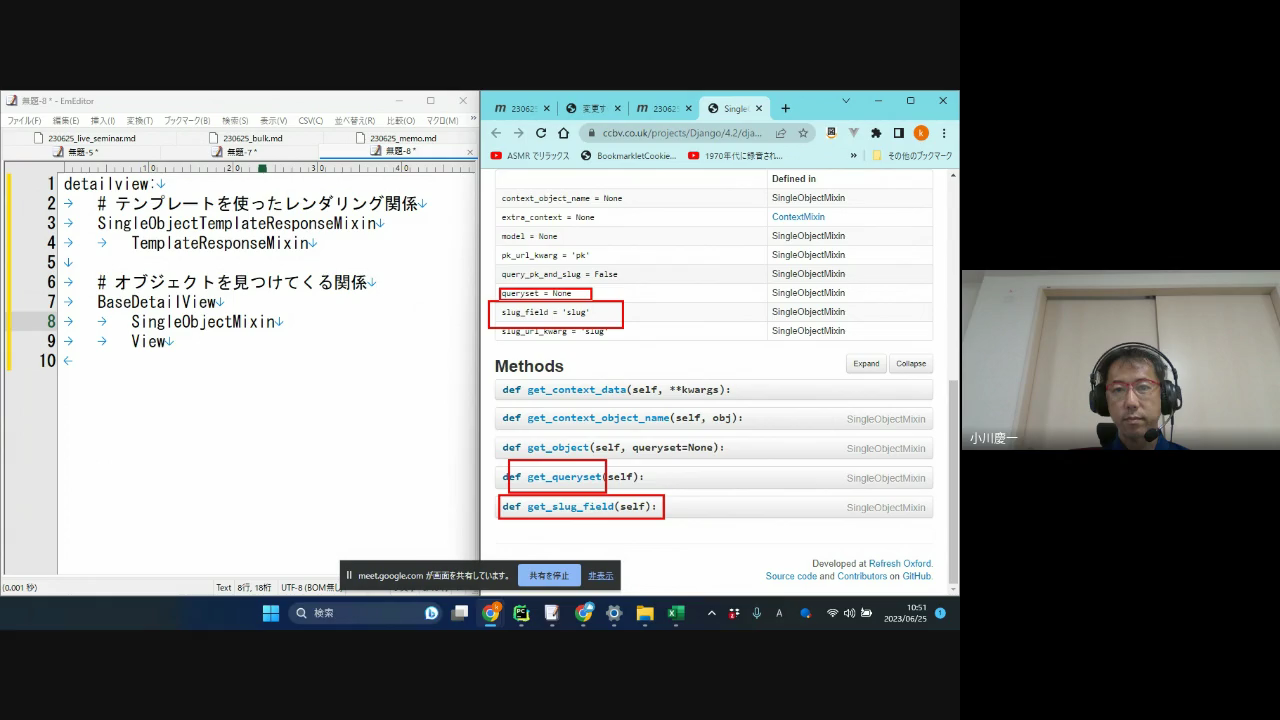Open Excel from the taskbar

coord(676,613)
